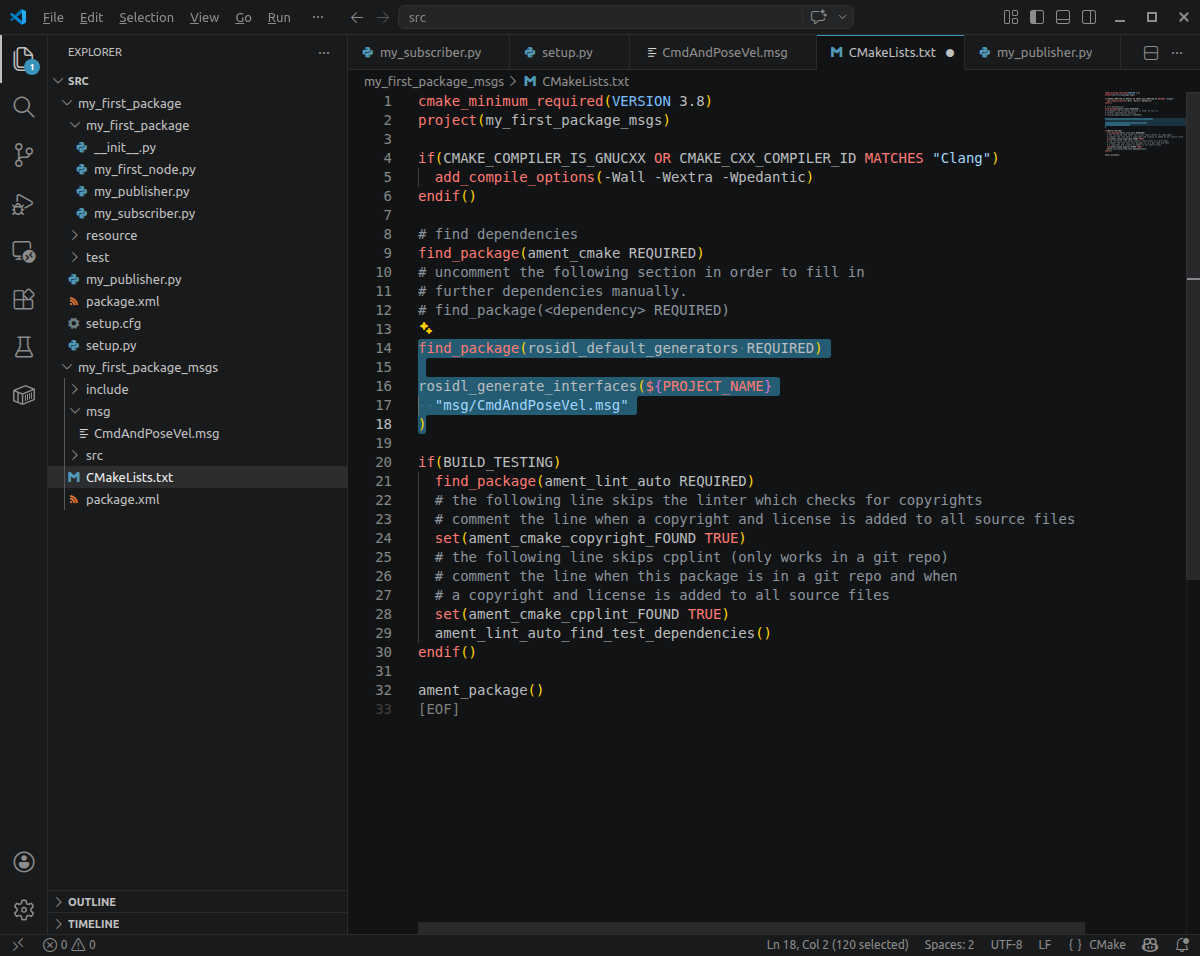Switch to the my_subscriber.py tab
Viewport: 1200px width, 956px height.
(x=429, y=53)
